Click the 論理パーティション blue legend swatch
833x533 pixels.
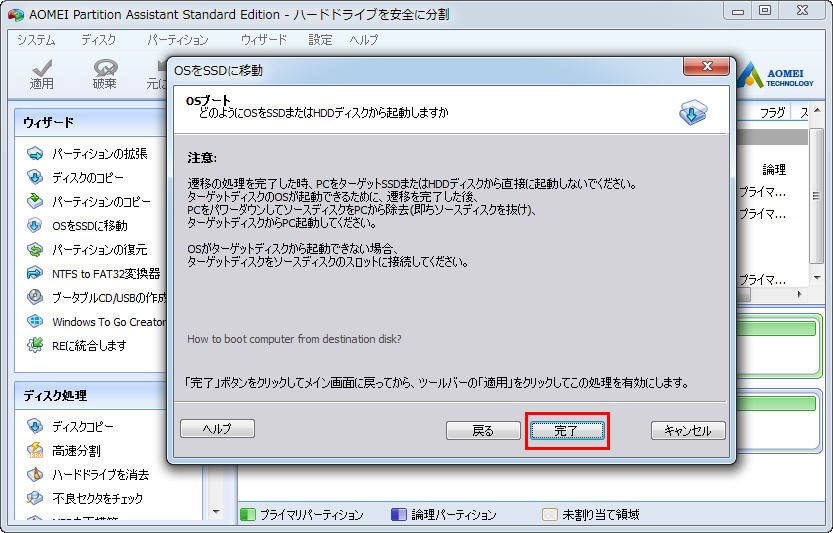398,514
